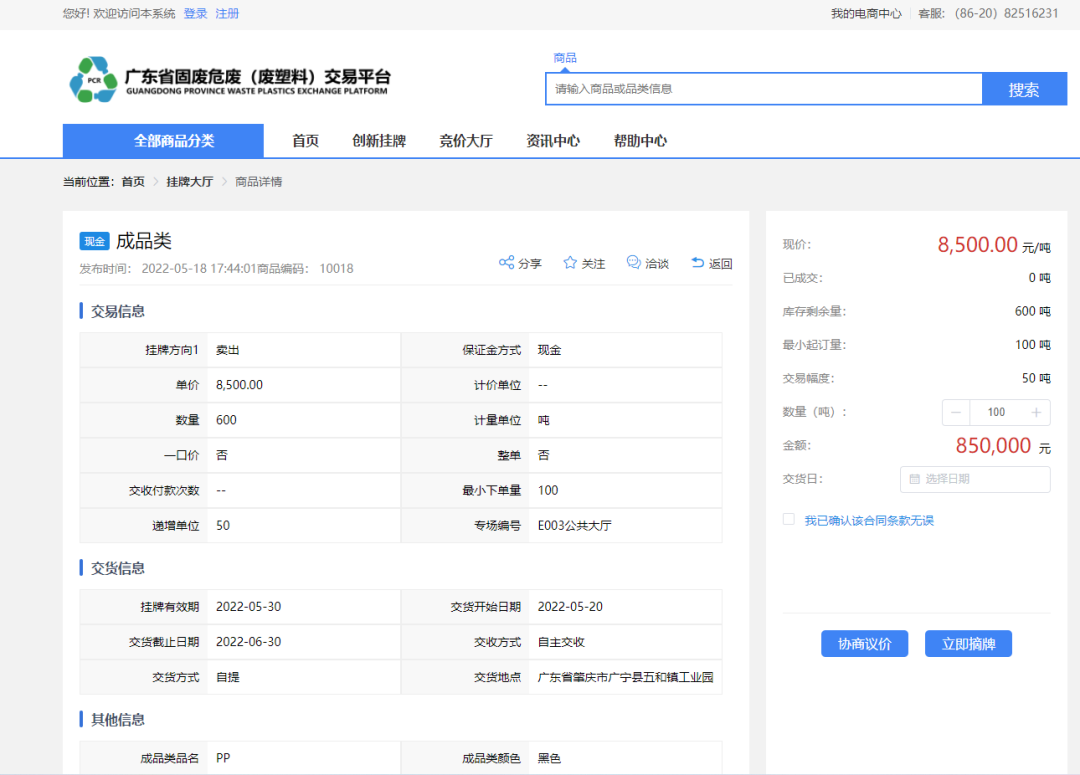Go to 首页 navigation tab
Viewport: 1080px width, 775px height.
click(x=305, y=141)
